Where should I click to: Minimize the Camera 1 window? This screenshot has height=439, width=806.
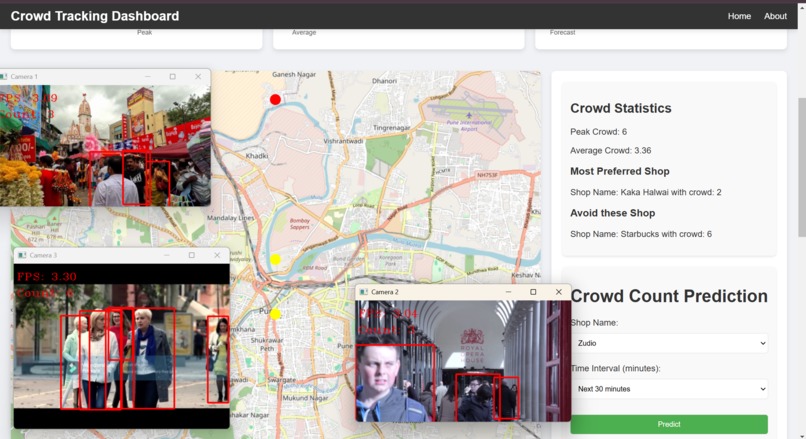148,77
